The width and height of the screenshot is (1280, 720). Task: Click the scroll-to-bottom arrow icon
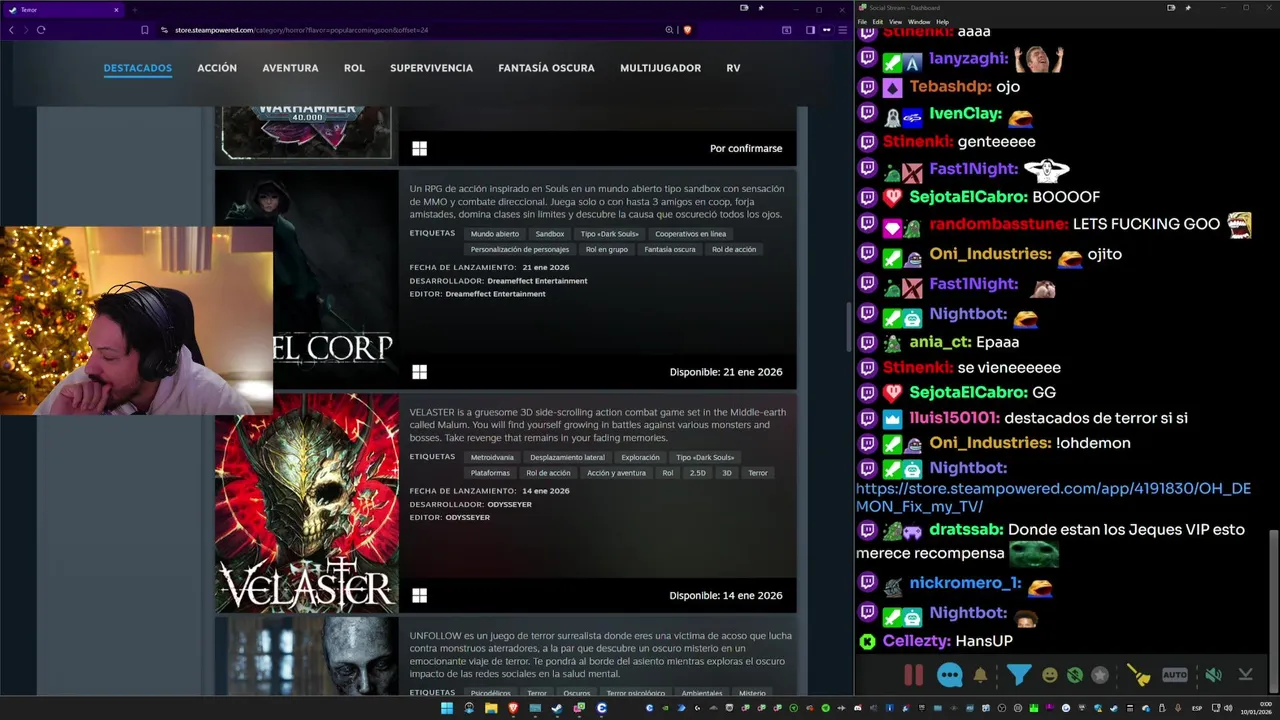tap(1245, 675)
